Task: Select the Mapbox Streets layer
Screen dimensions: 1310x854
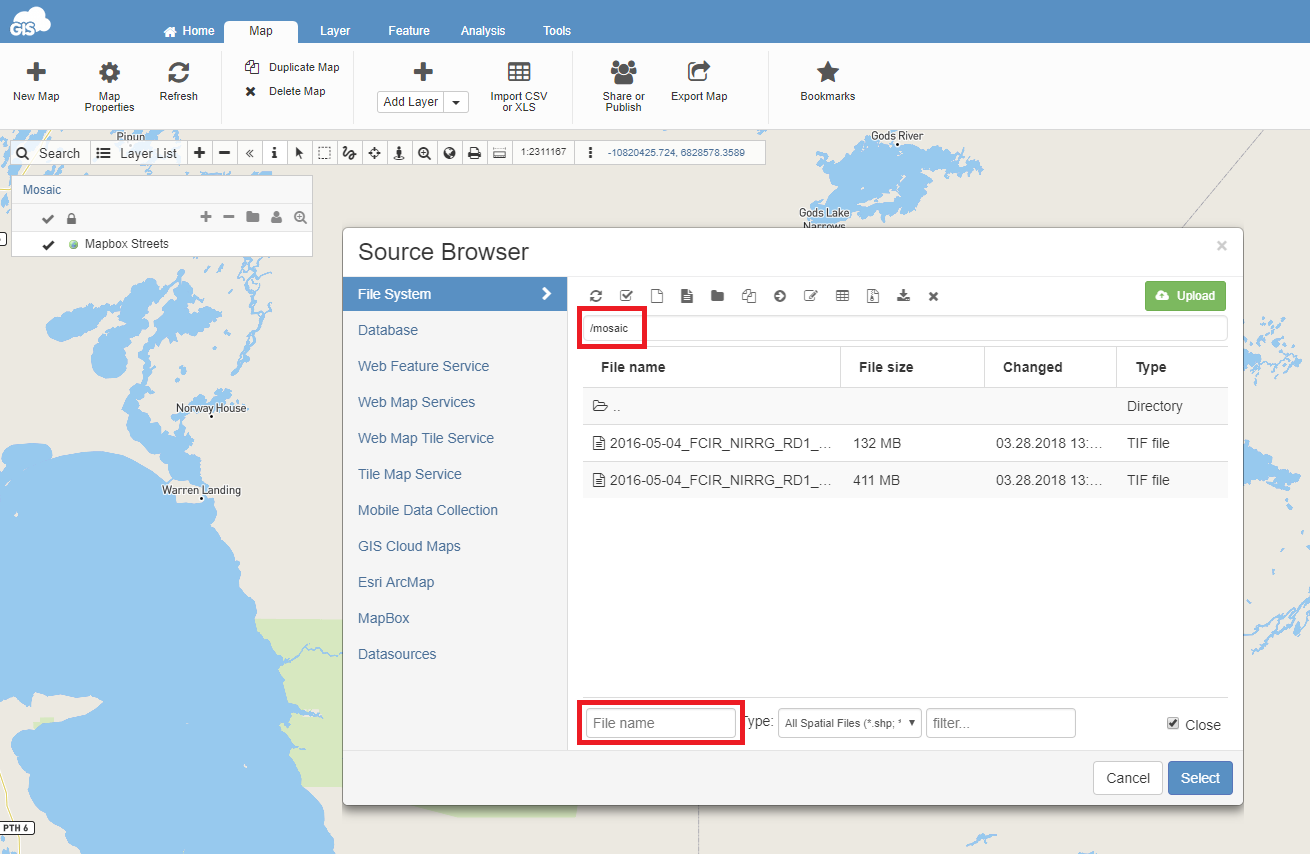Action: pyautogui.click(x=127, y=244)
